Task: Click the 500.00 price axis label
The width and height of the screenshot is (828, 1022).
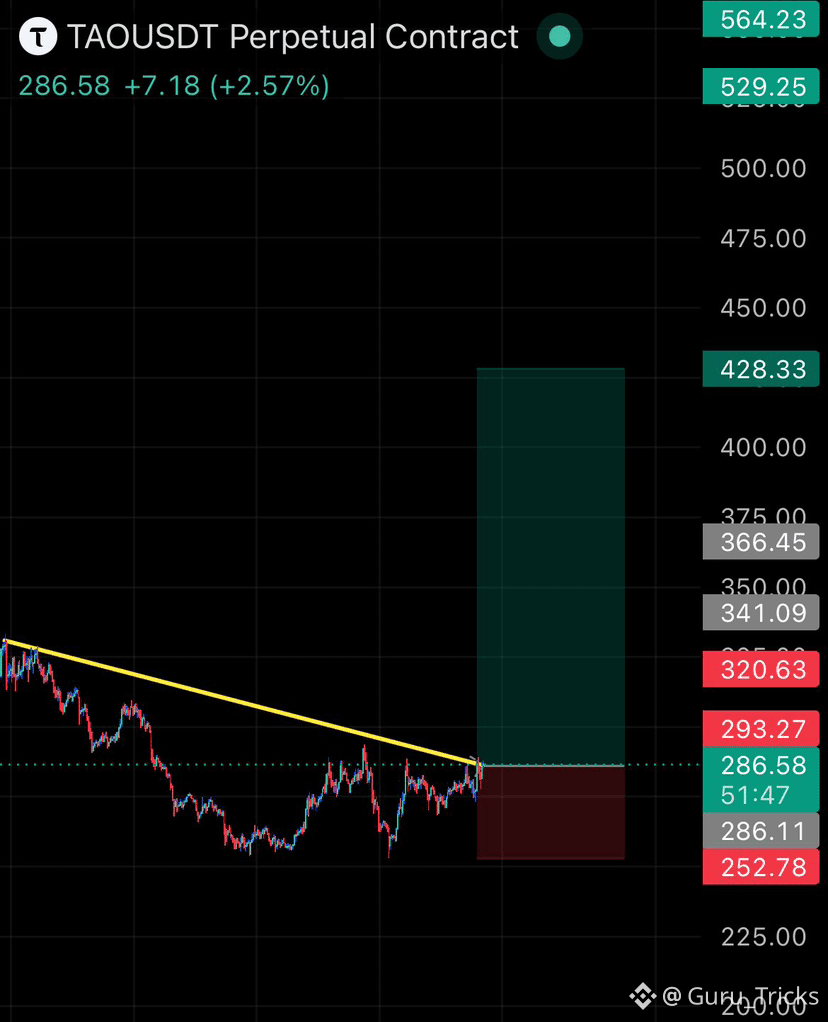Action: tap(763, 168)
